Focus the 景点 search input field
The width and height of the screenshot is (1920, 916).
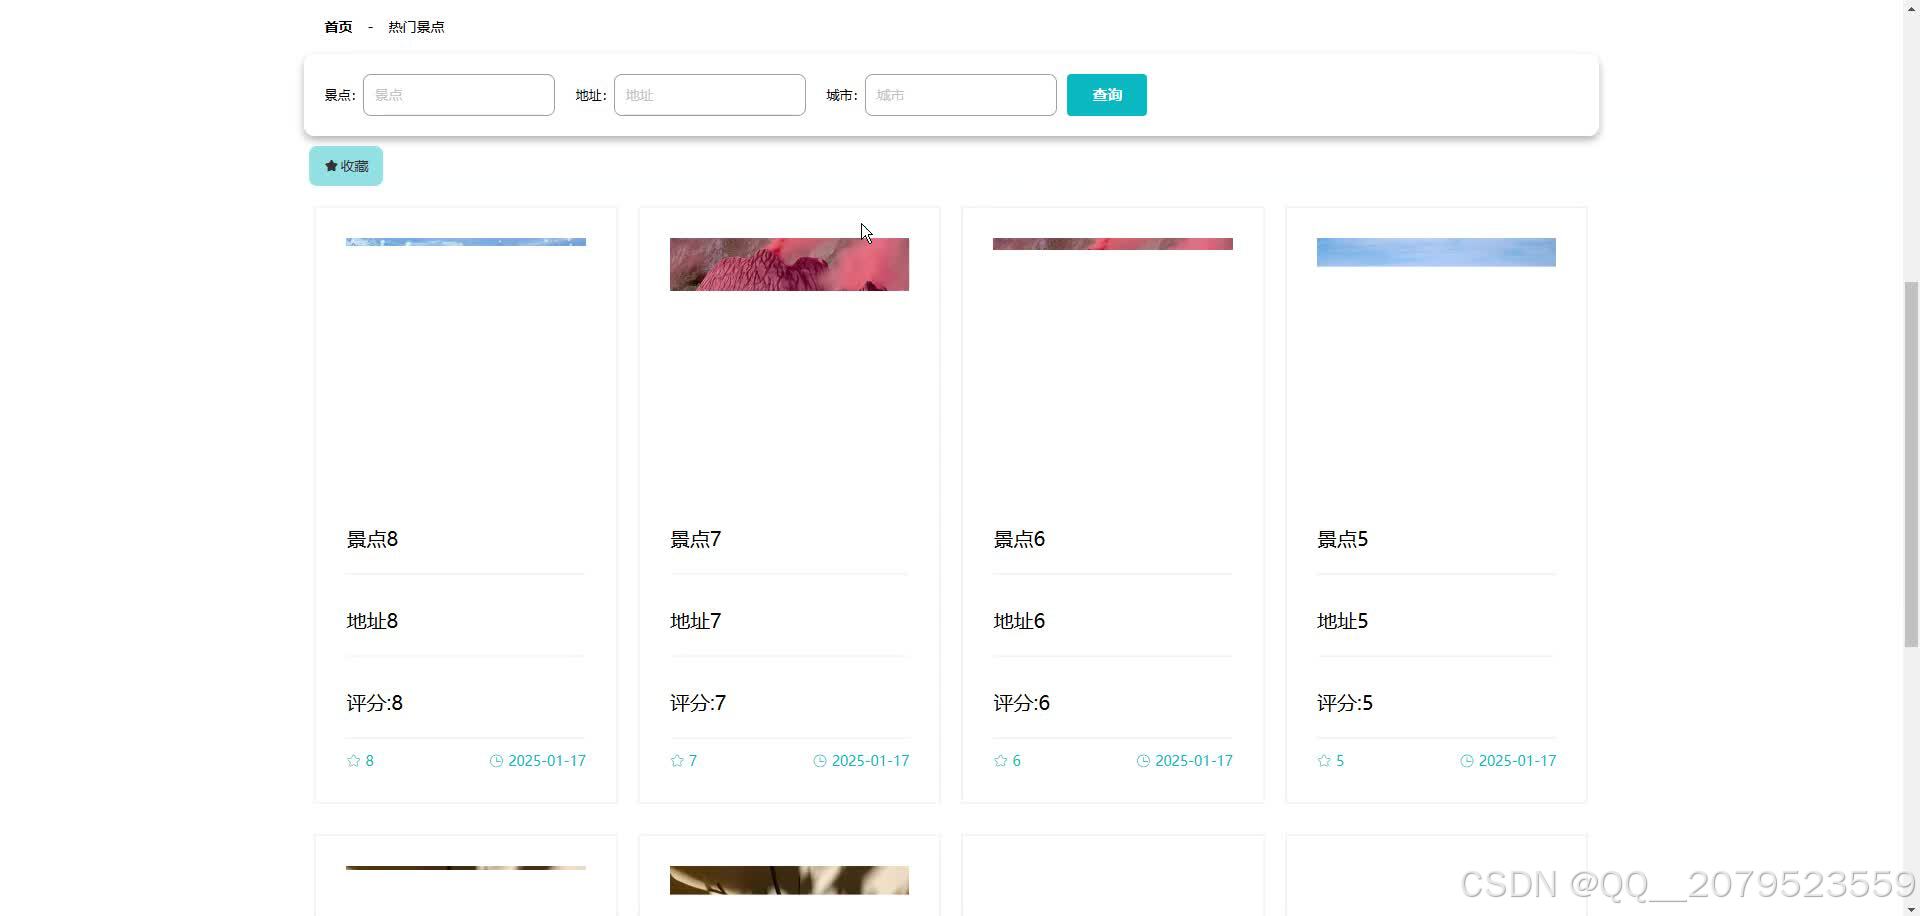pos(459,95)
